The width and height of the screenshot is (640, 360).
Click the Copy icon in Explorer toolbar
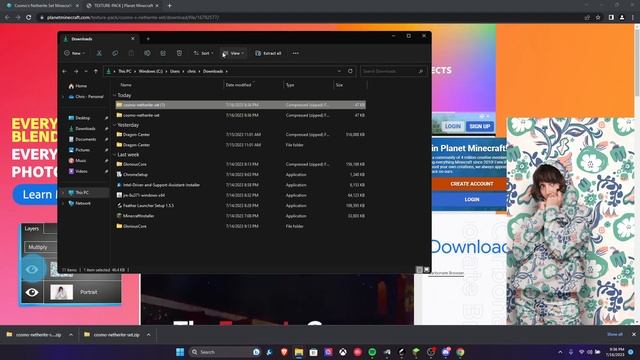point(115,53)
